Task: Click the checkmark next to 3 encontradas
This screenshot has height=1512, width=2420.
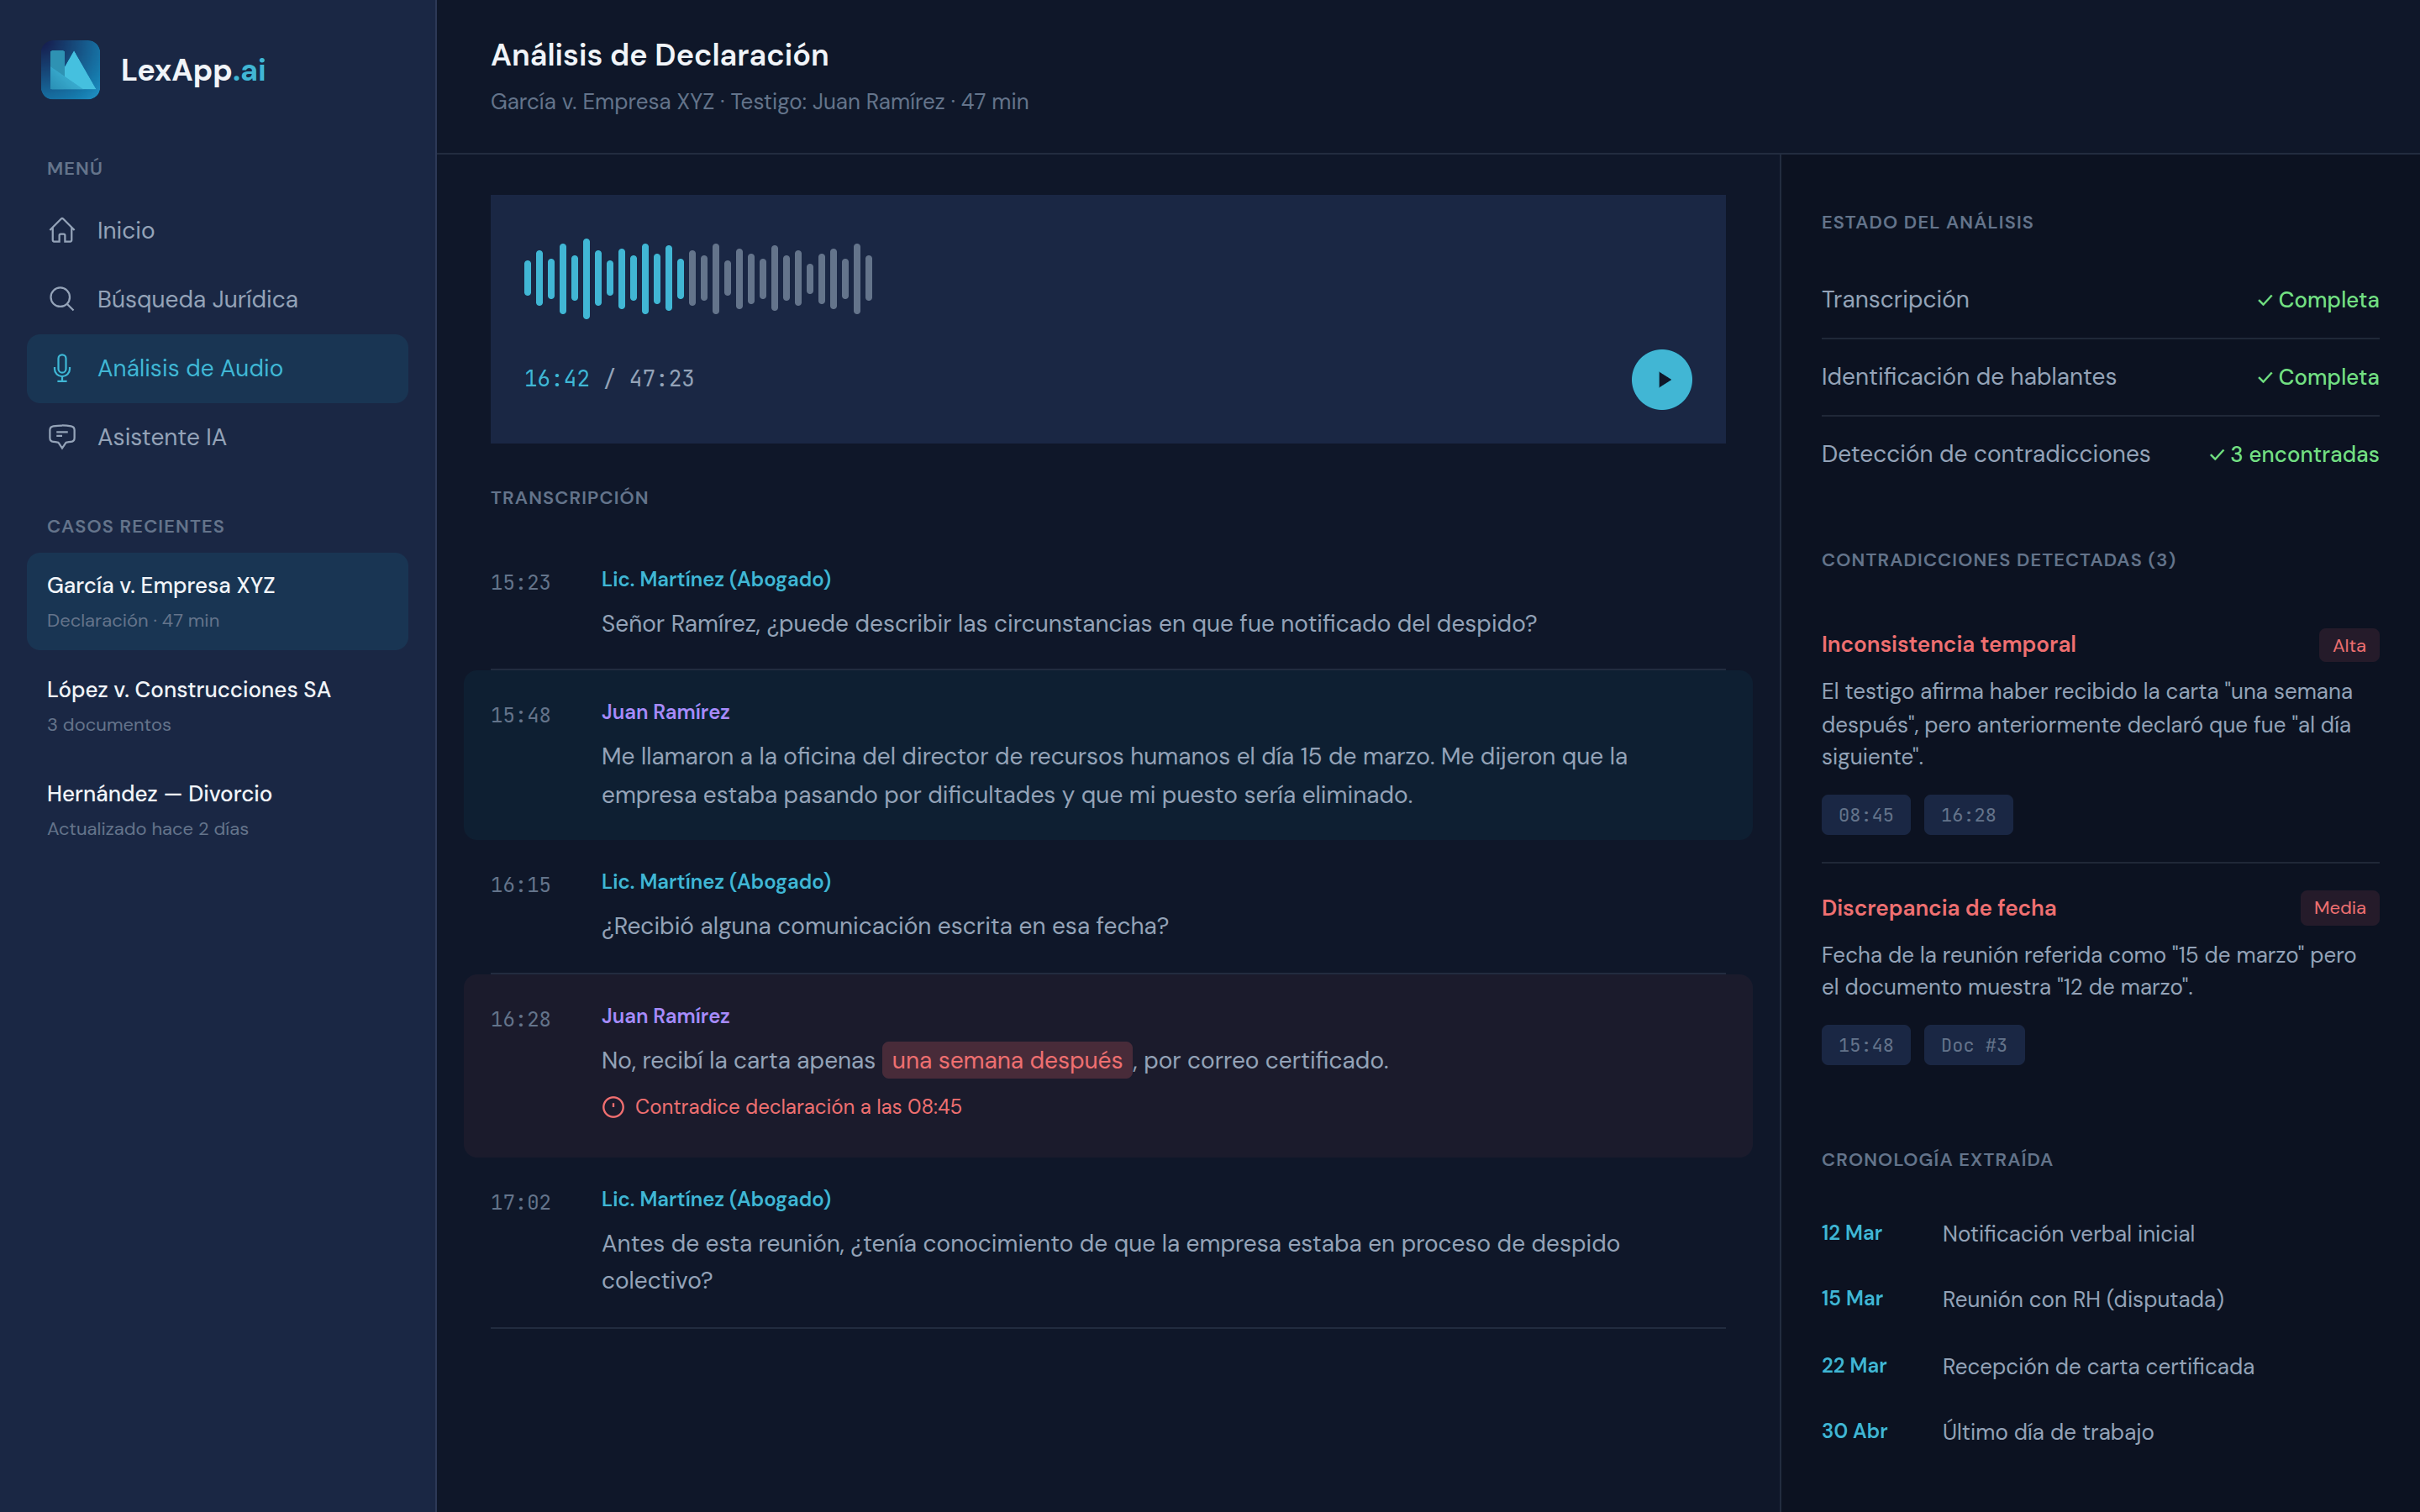Action: tap(2218, 454)
